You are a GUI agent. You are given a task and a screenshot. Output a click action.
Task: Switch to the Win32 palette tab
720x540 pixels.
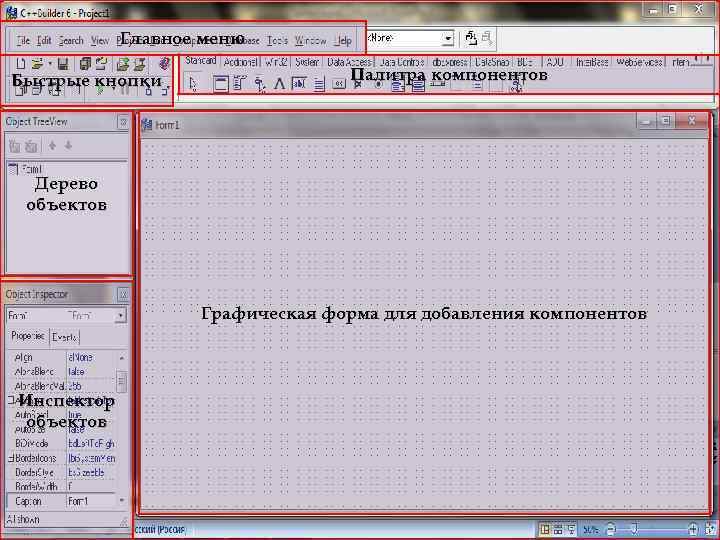(276, 62)
